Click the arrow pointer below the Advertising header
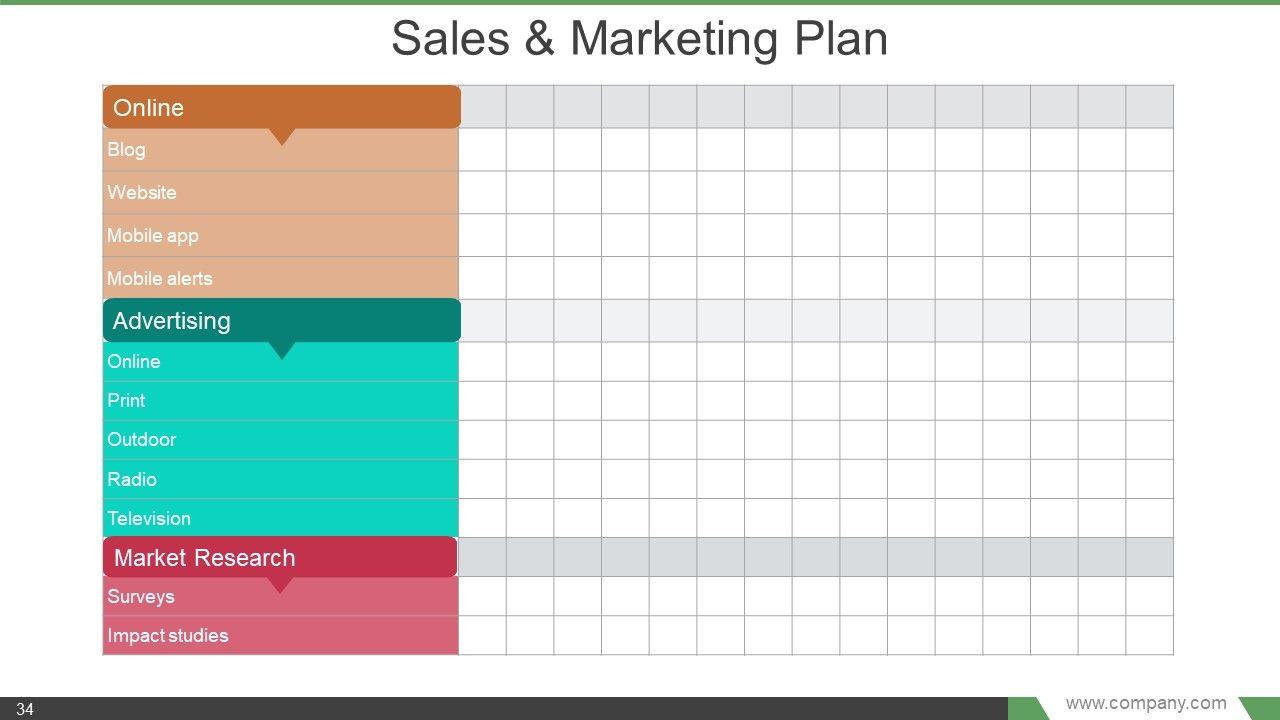The width and height of the screenshot is (1280, 720). point(282,350)
